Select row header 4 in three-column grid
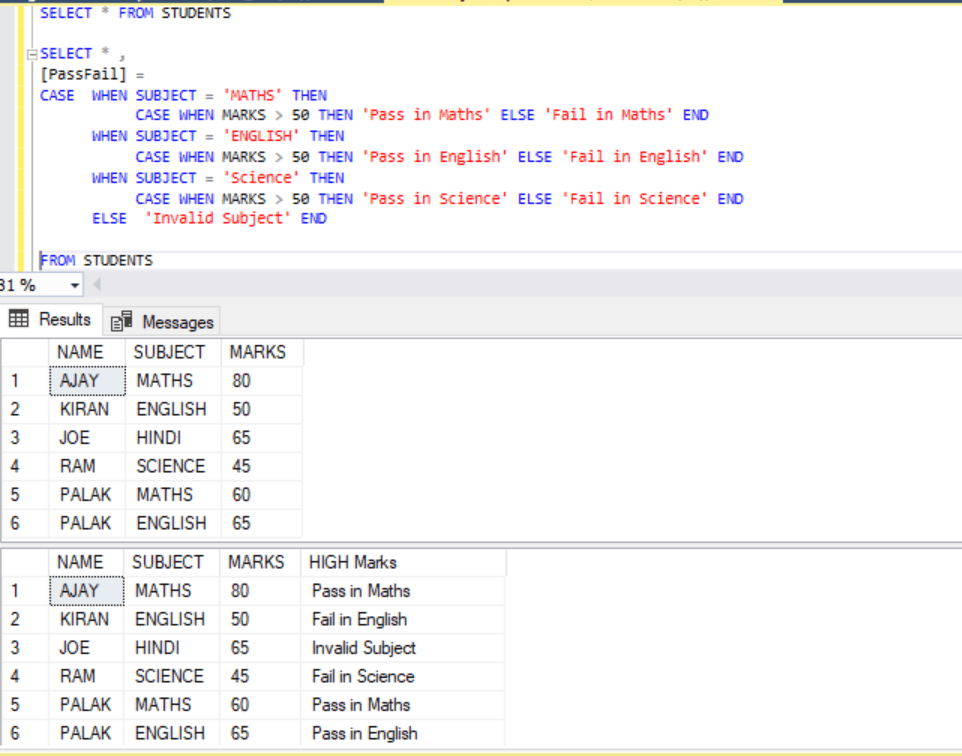Screen dimensions: 962x756 pos(25,466)
